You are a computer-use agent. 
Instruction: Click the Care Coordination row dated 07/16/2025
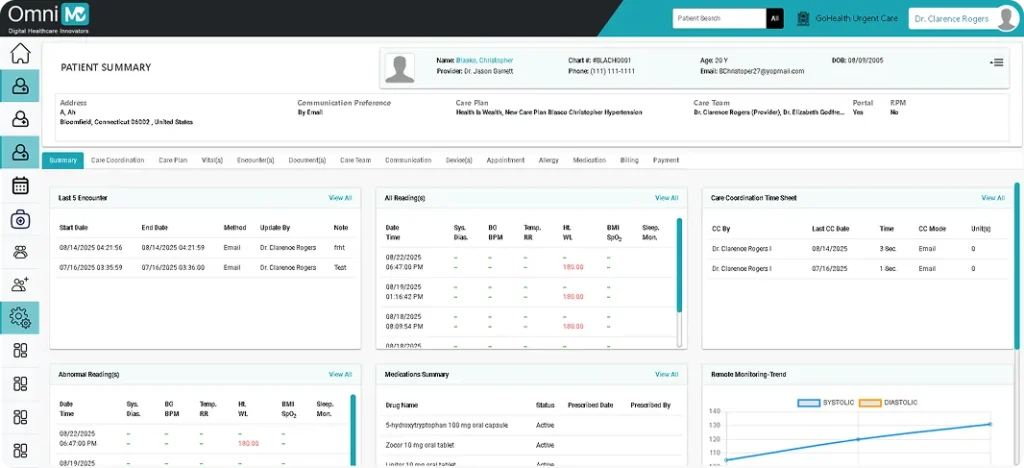click(x=857, y=268)
